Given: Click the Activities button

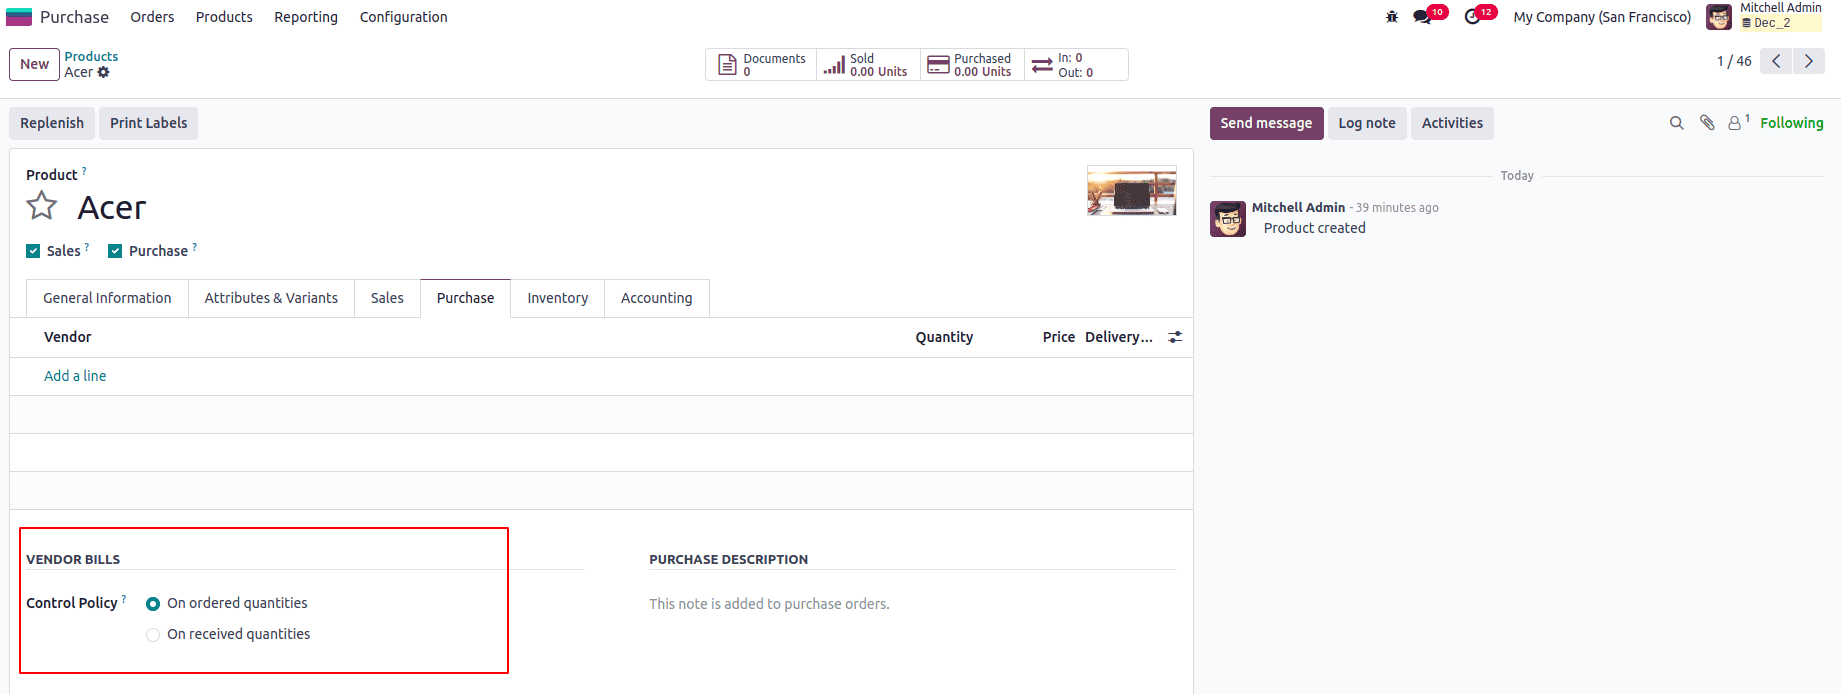Looking at the screenshot, I should coord(1452,123).
